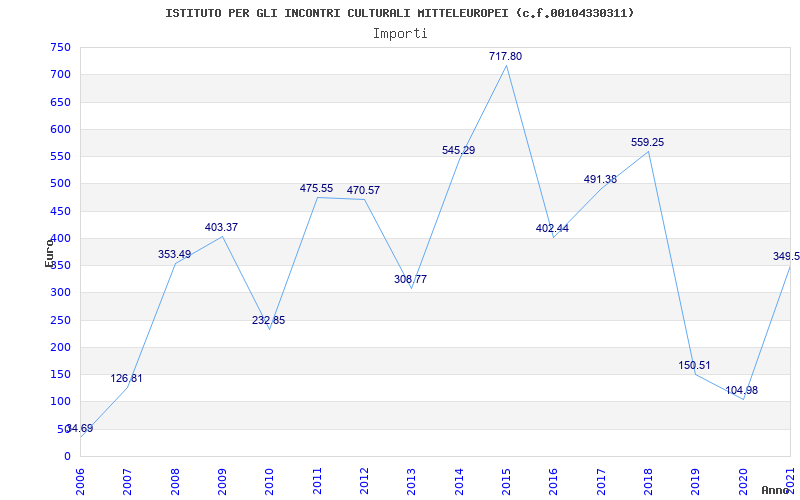
Task: Click the 2014 x-axis year label
Action: coord(459,481)
